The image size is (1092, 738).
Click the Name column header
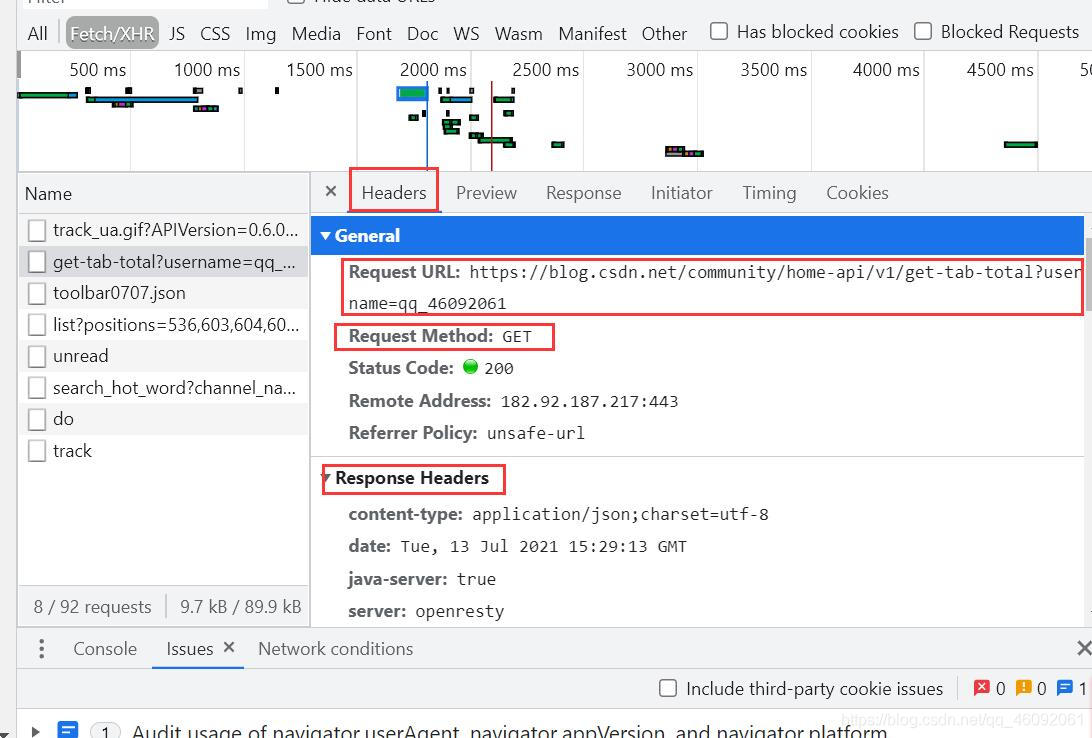click(163, 194)
